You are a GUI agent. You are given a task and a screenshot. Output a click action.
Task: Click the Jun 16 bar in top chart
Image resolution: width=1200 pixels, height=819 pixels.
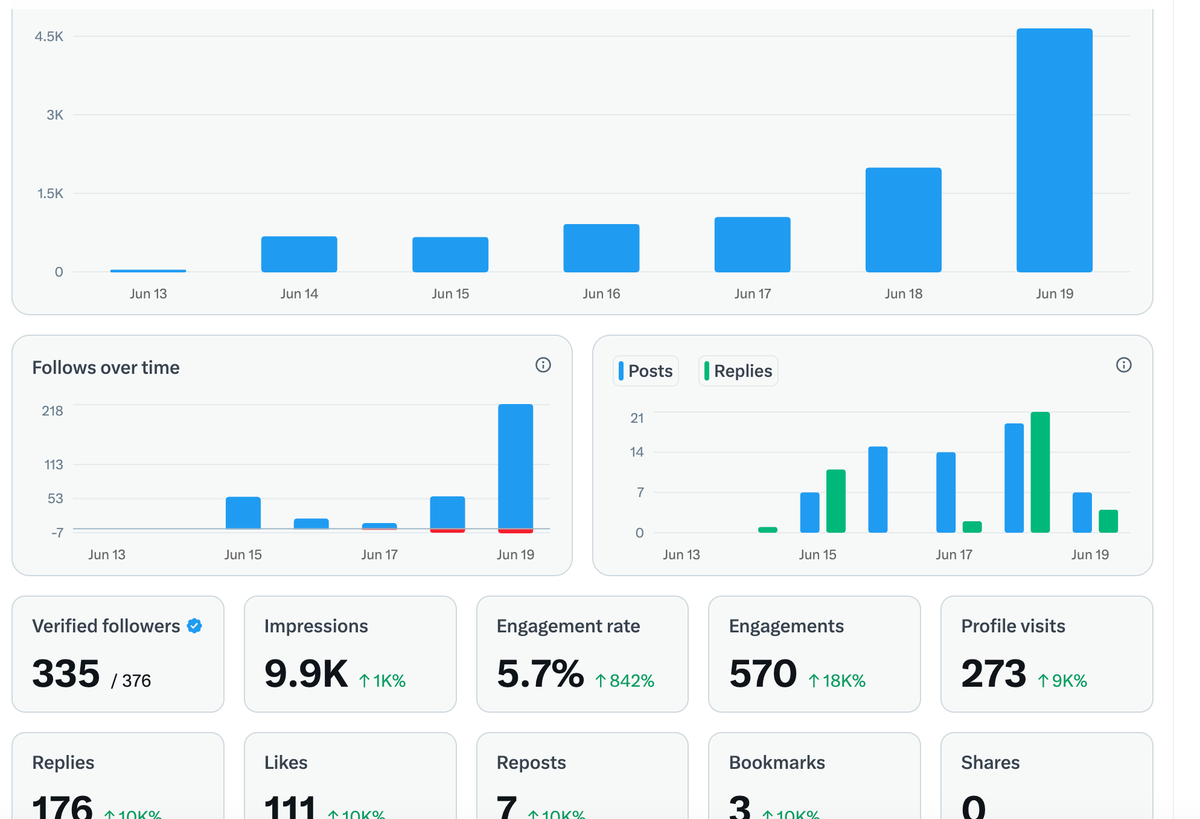click(x=601, y=248)
